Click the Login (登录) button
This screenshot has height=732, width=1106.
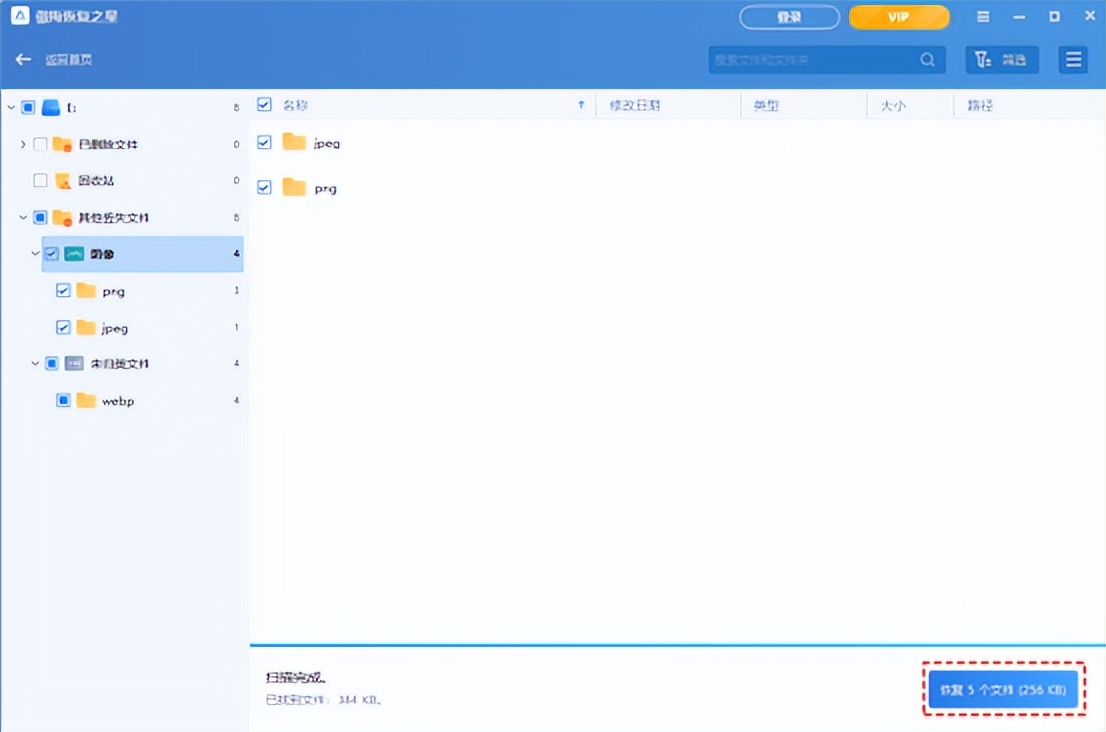pyautogui.click(x=789, y=18)
